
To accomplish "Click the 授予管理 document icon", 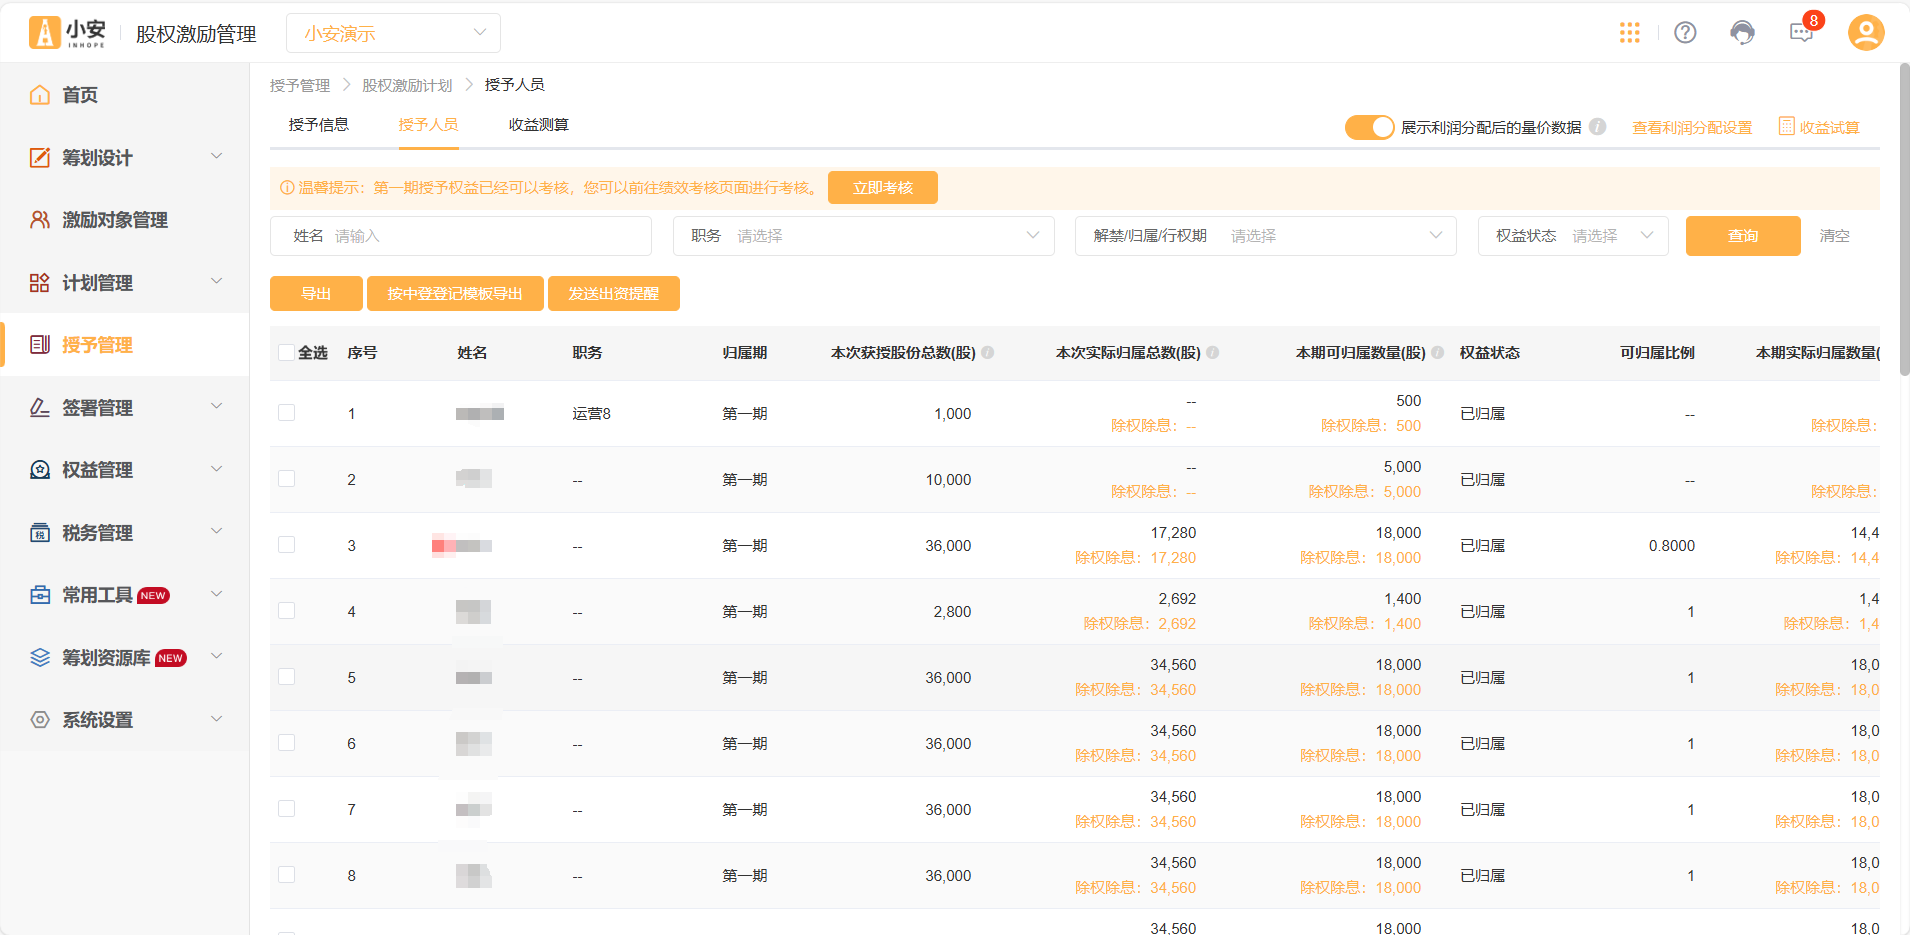I will (x=40, y=345).
